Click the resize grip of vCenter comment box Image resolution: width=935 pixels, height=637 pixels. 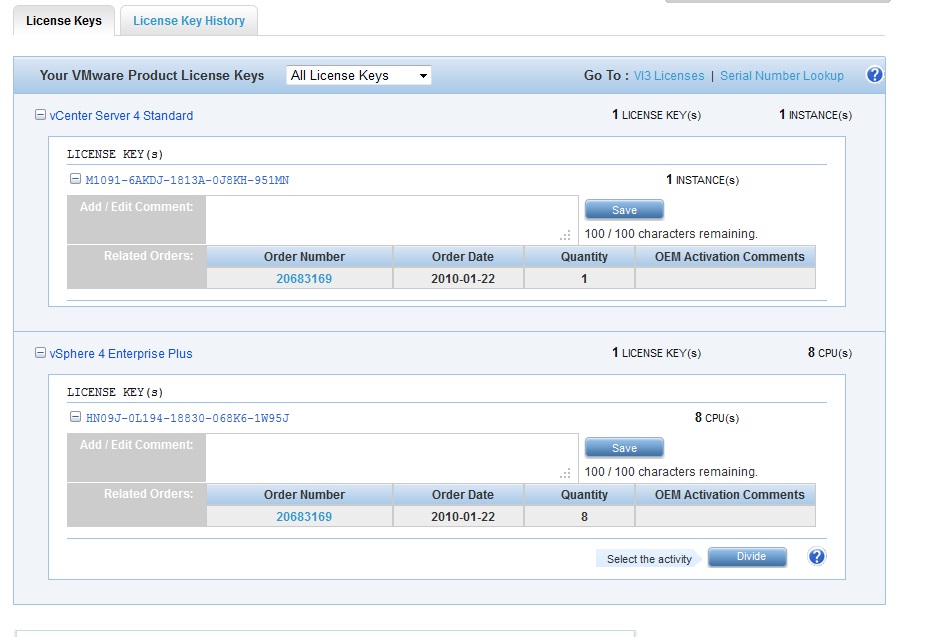pos(566,236)
